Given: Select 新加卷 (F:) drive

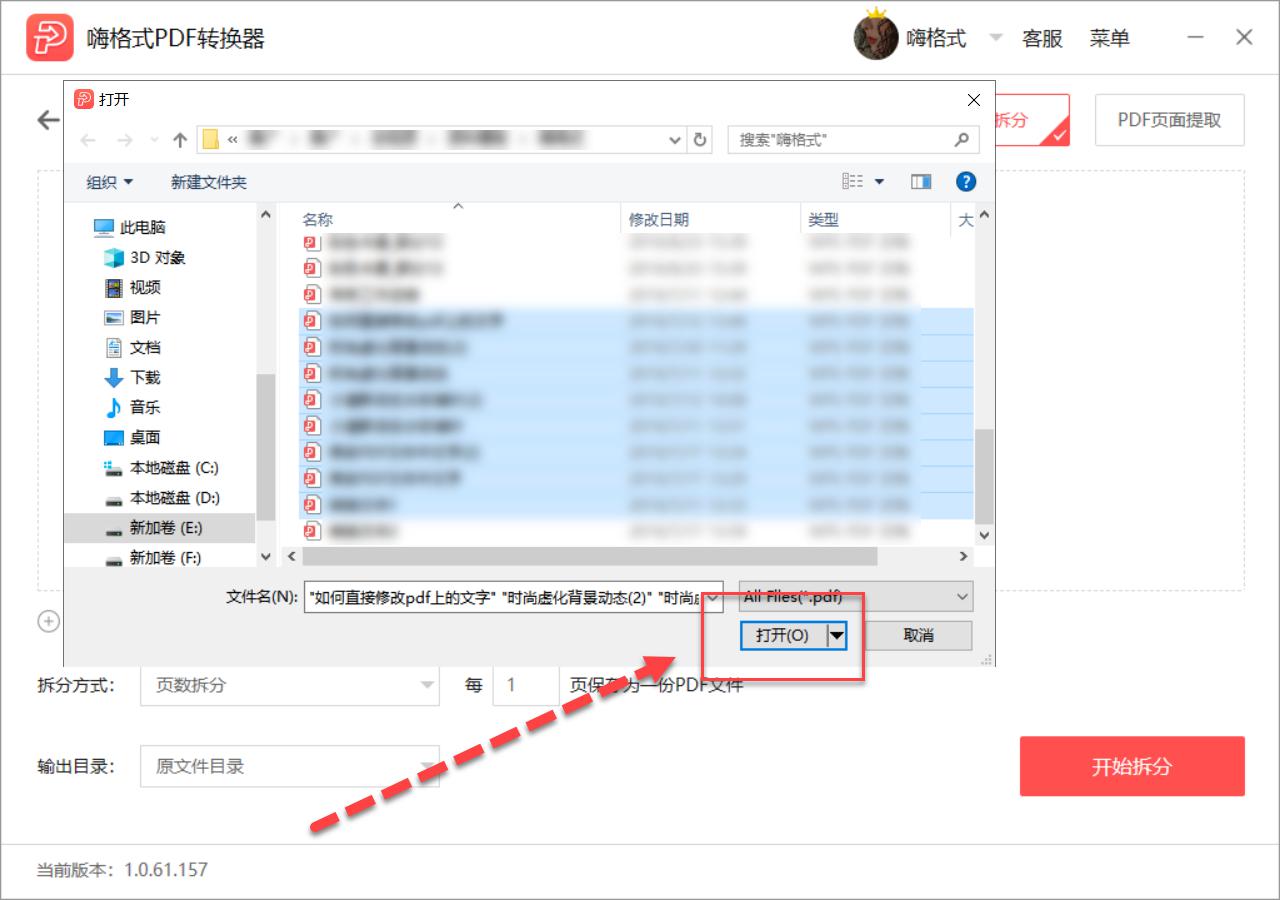Looking at the screenshot, I should tap(153, 558).
